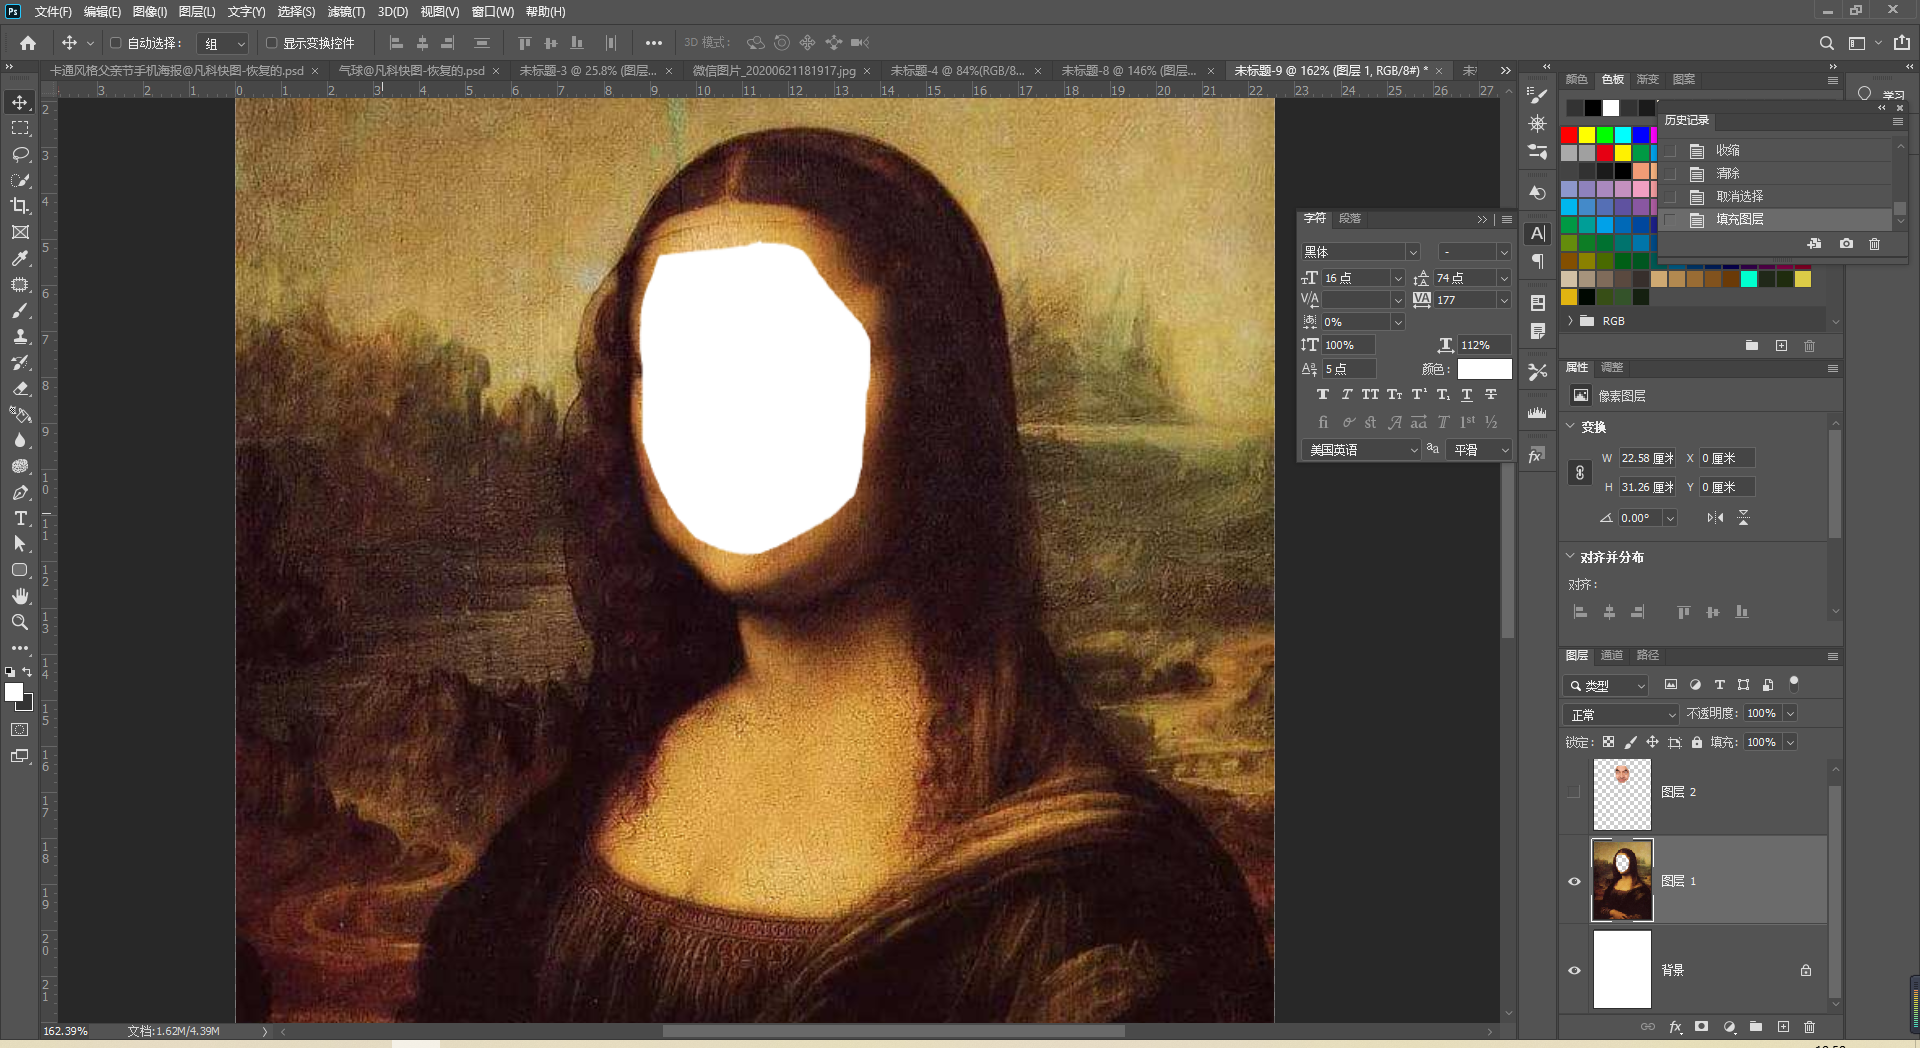This screenshot has height=1048, width=1920.
Task: Toggle width and height link constraint
Action: [1580, 473]
